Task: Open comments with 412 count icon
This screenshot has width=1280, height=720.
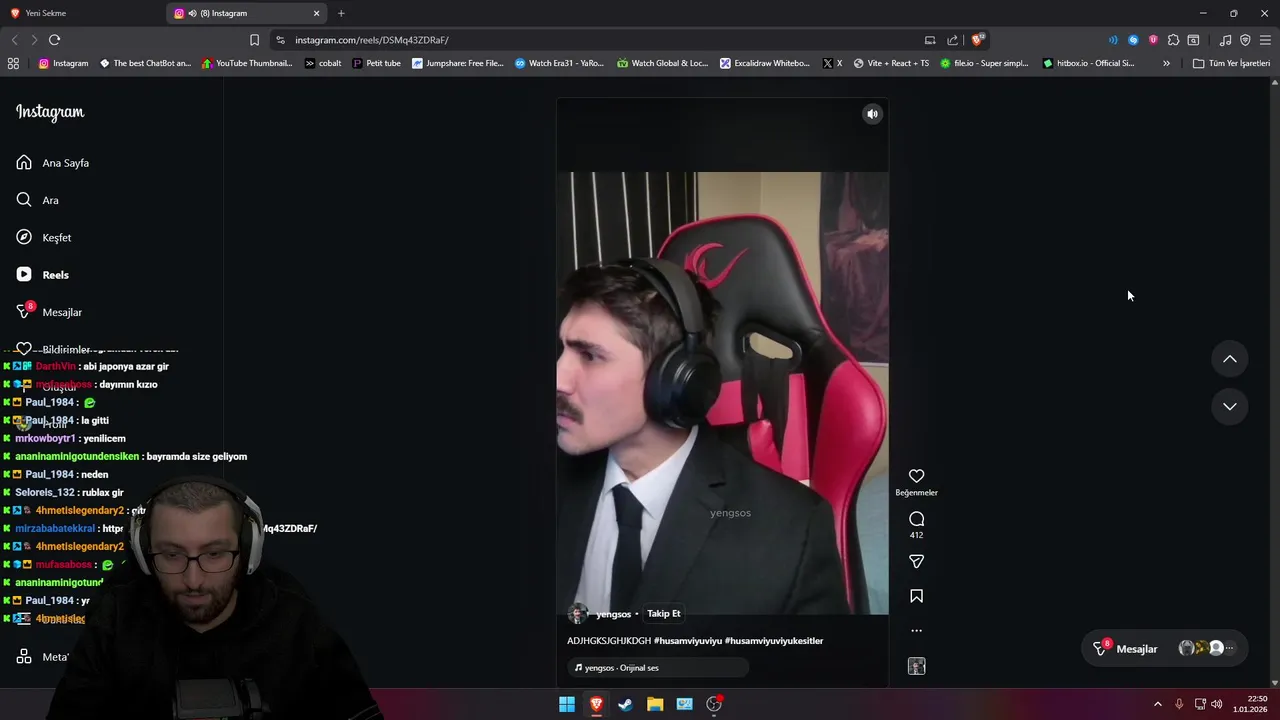Action: [x=916, y=519]
